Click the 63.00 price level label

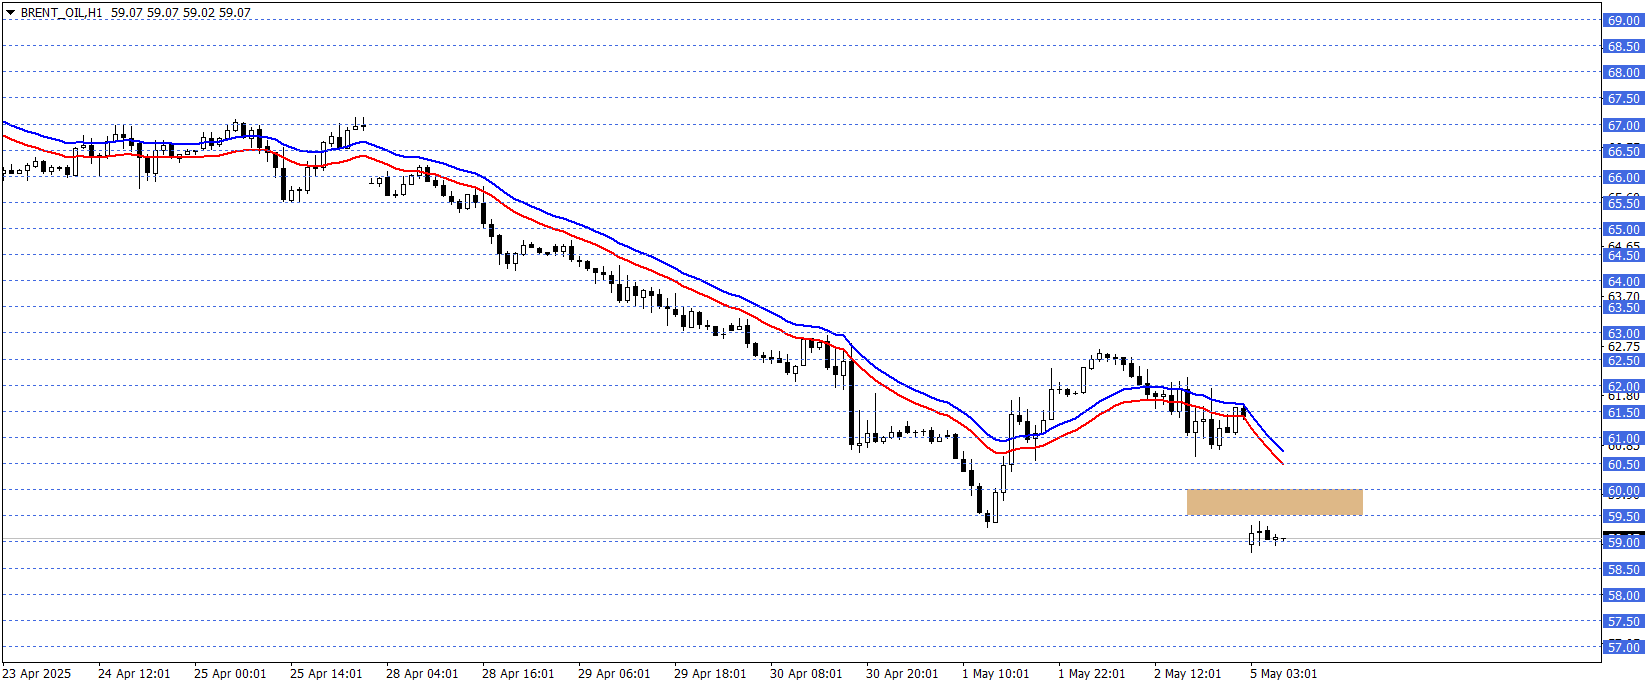point(1623,333)
